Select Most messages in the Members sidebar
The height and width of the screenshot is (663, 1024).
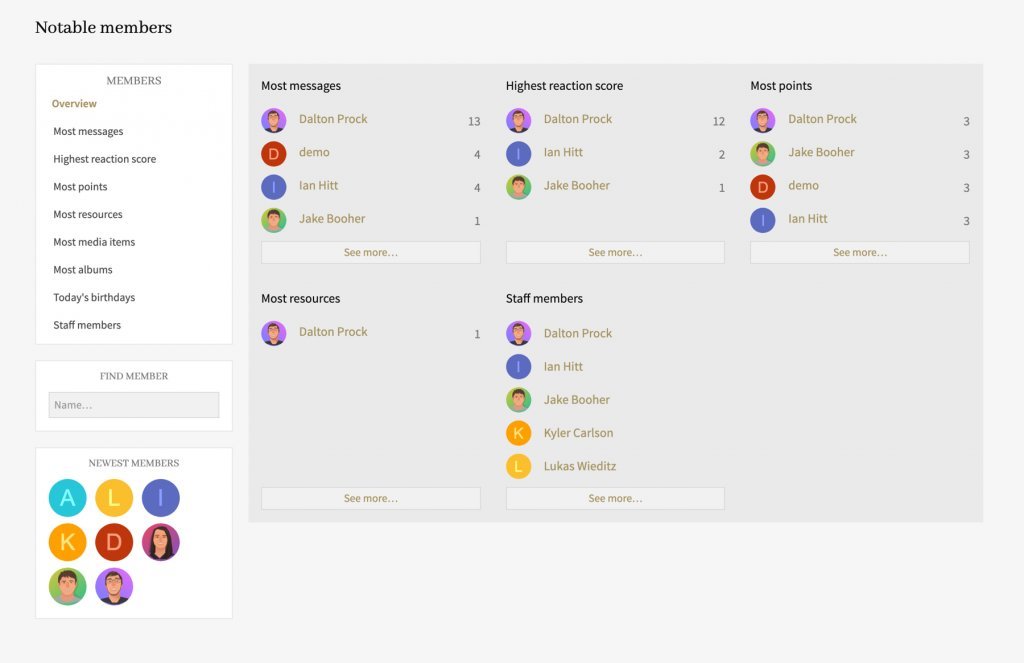click(88, 131)
